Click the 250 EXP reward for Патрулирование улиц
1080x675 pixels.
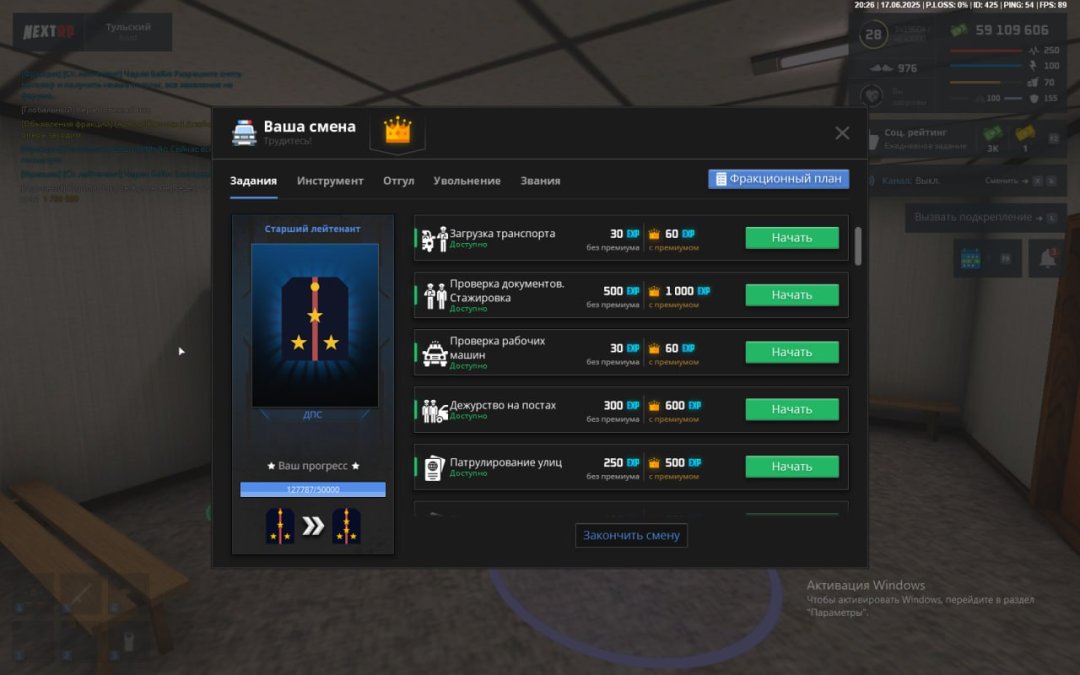621,463
